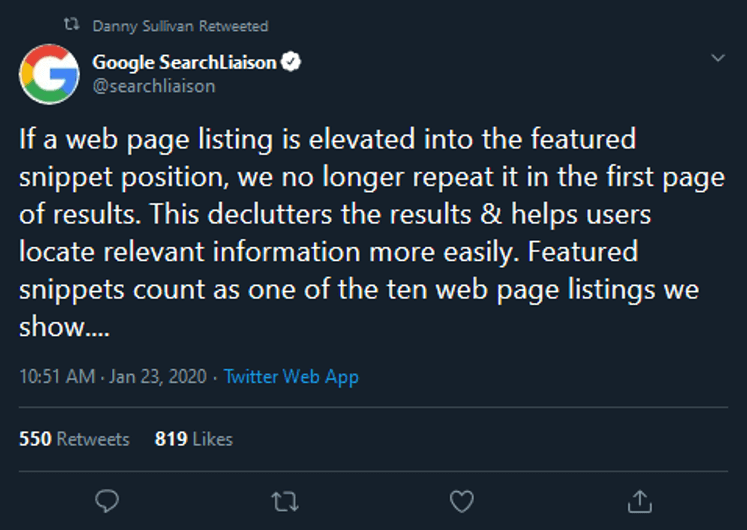Like the tweet with the heart icon

[462, 501]
